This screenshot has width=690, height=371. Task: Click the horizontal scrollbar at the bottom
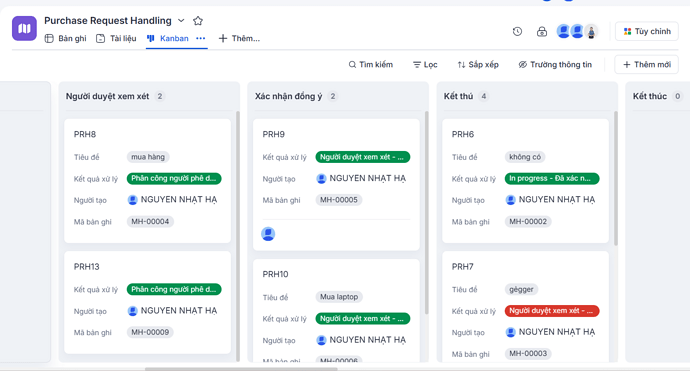click(241, 369)
